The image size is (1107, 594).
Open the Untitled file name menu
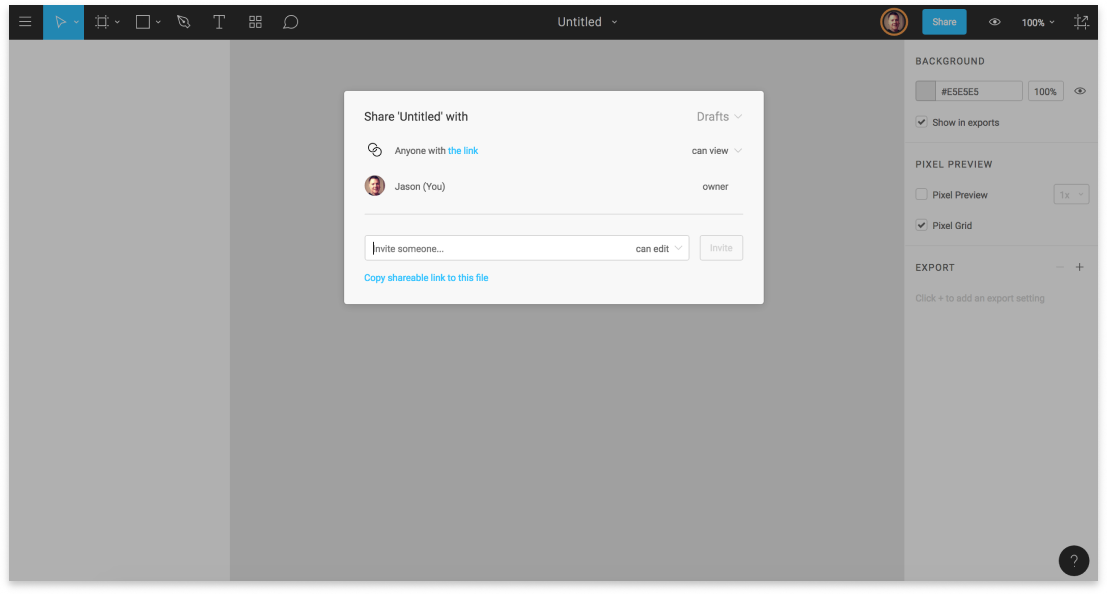click(x=587, y=22)
